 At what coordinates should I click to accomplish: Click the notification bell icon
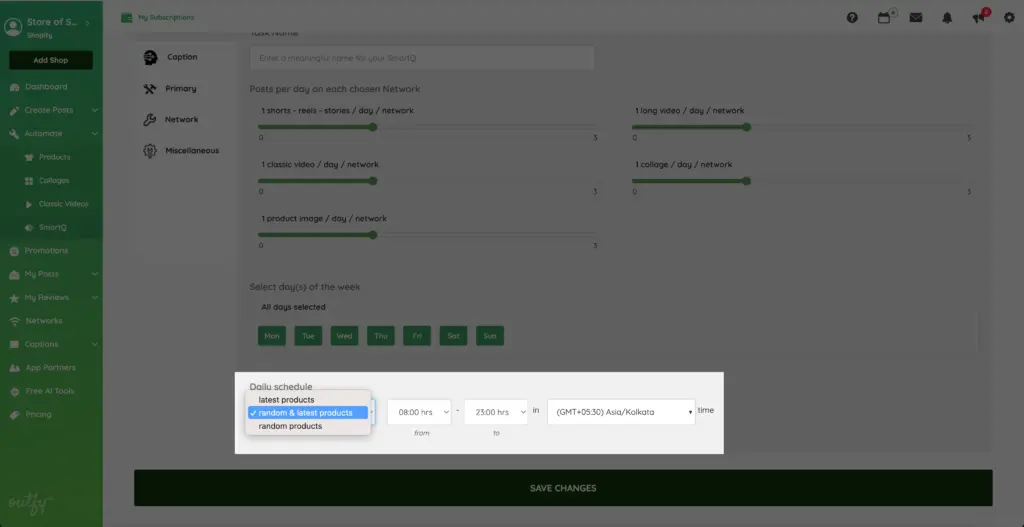(947, 17)
